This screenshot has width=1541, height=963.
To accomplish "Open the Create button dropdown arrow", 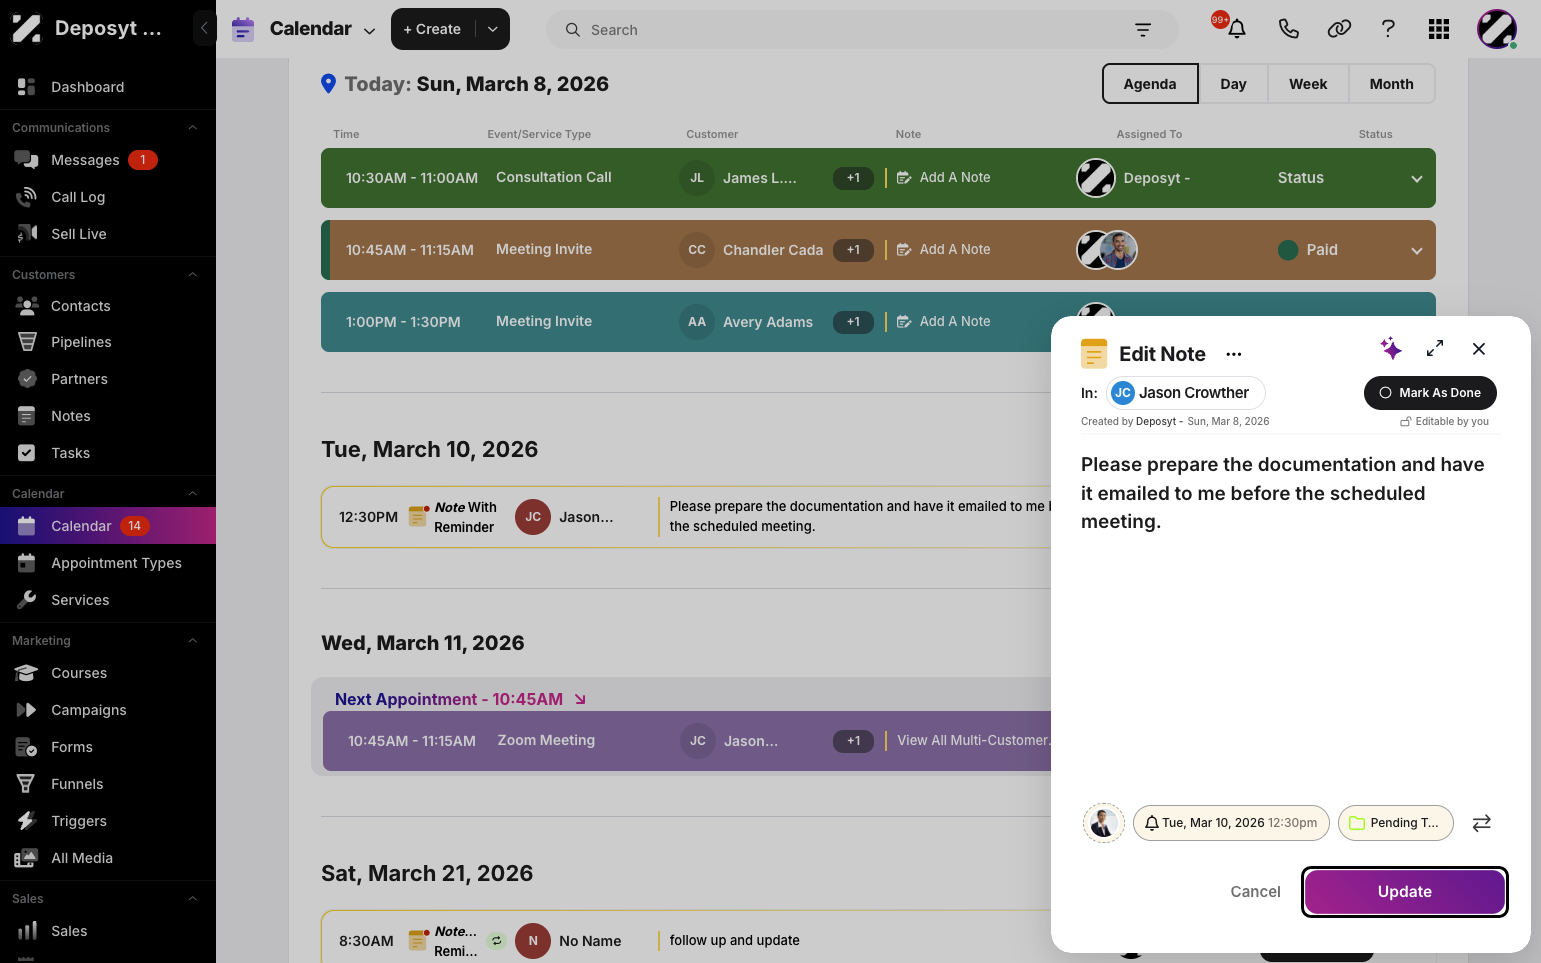I will tap(493, 29).
